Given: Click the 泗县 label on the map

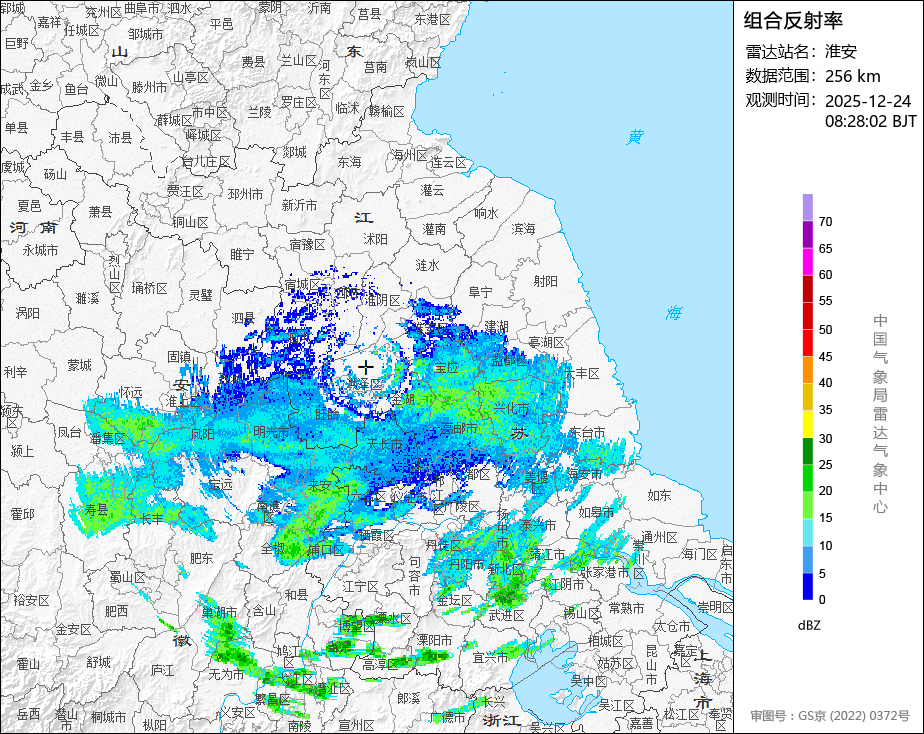Looking at the screenshot, I should [243, 319].
